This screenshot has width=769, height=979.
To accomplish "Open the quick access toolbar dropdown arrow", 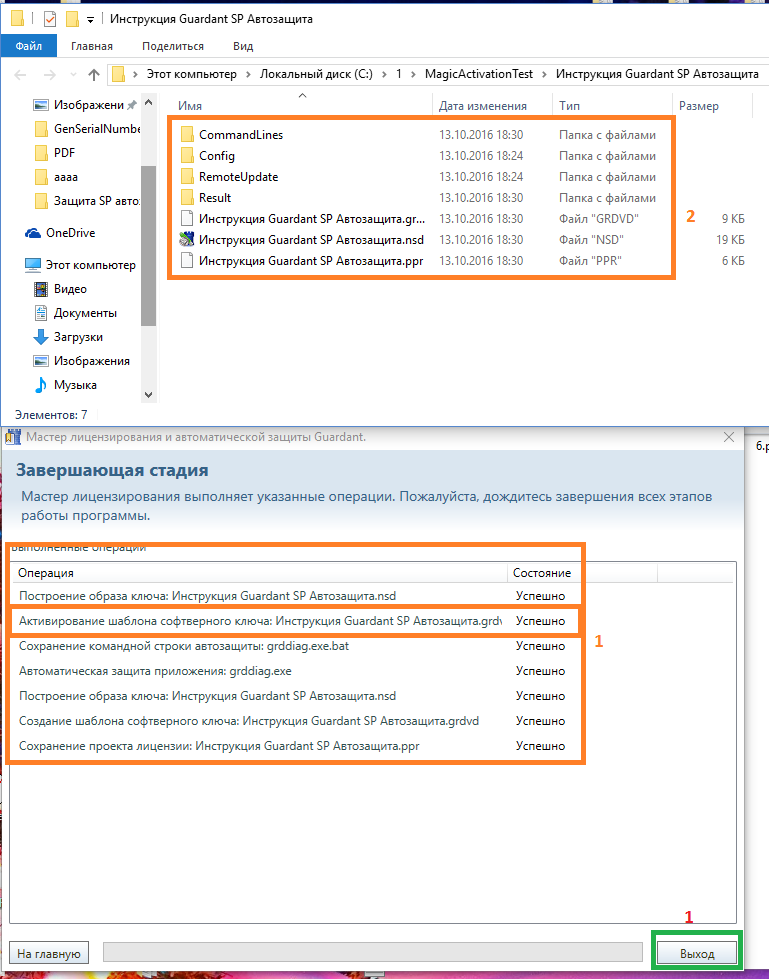I will pyautogui.click(x=91, y=20).
